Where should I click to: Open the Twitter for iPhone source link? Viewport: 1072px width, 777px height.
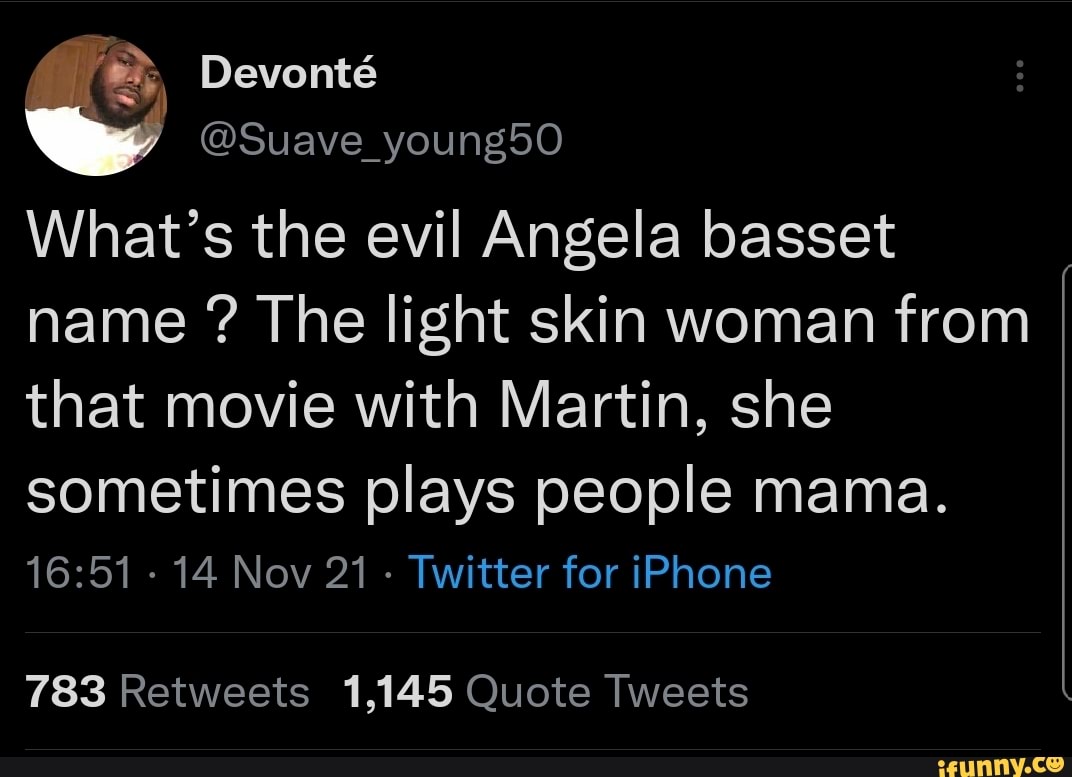pos(591,572)
